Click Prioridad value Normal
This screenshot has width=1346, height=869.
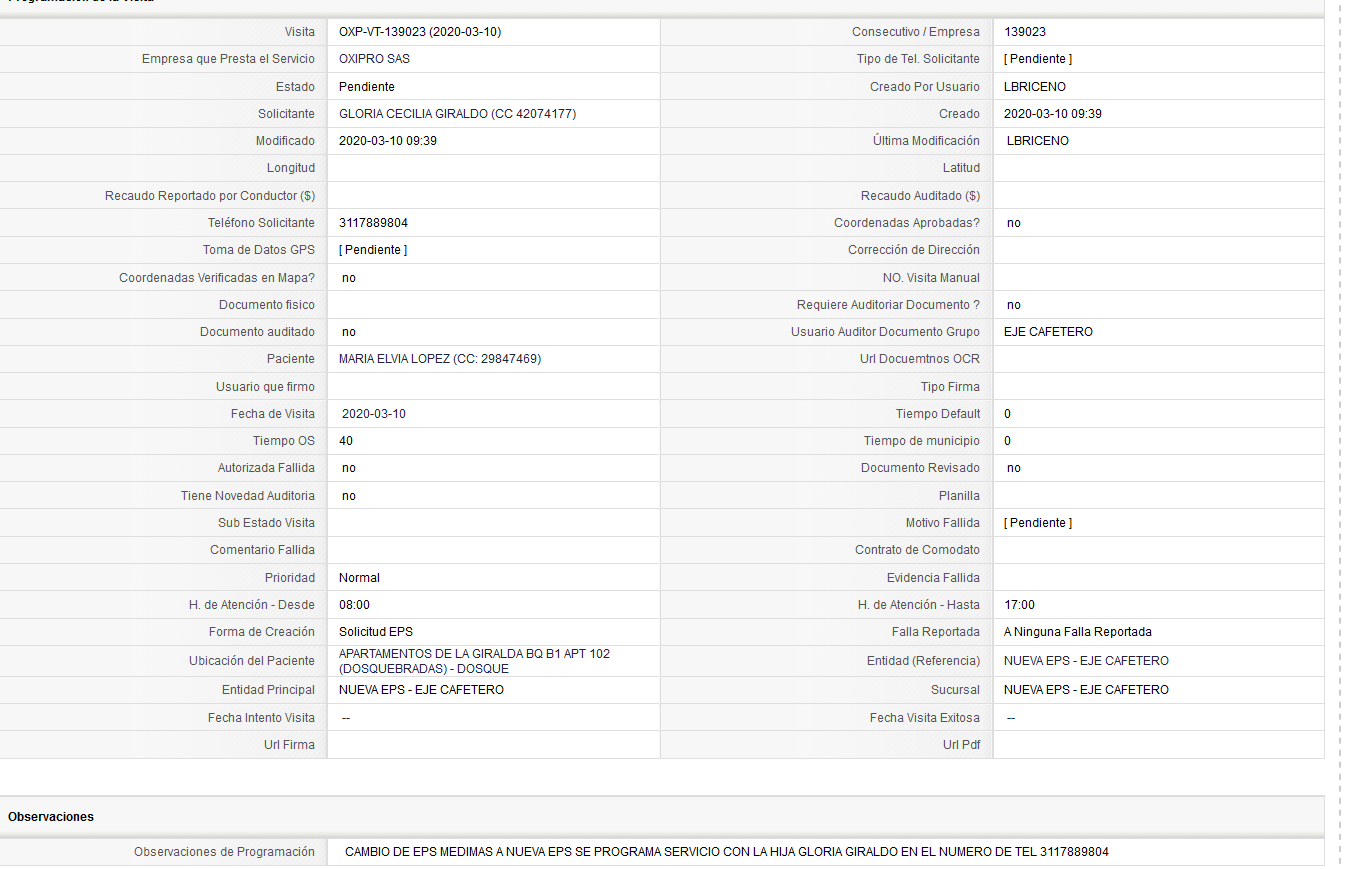[x=359, y=578]
